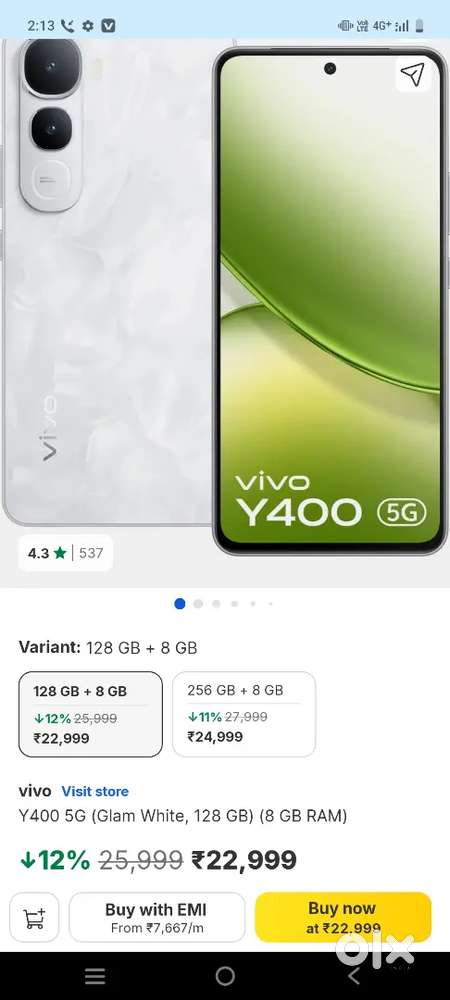Tap the phone call status icon
The width and height of the screenshot is (450, 1000).
[68, 26]
